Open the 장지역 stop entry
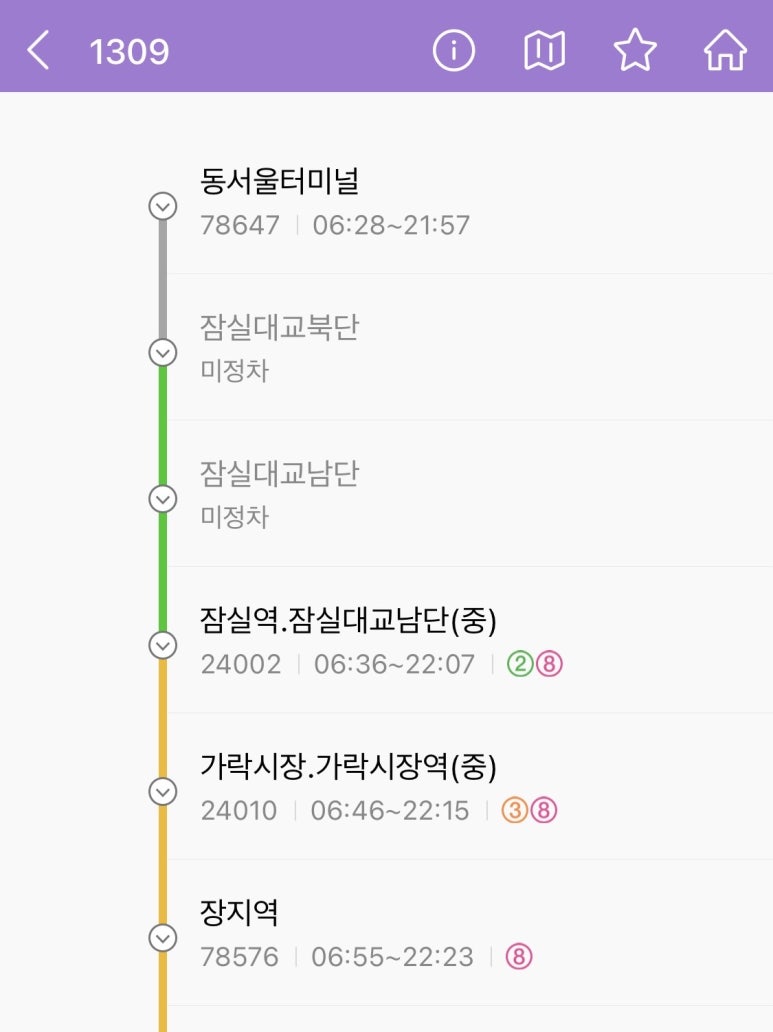 tap(239, 913)
